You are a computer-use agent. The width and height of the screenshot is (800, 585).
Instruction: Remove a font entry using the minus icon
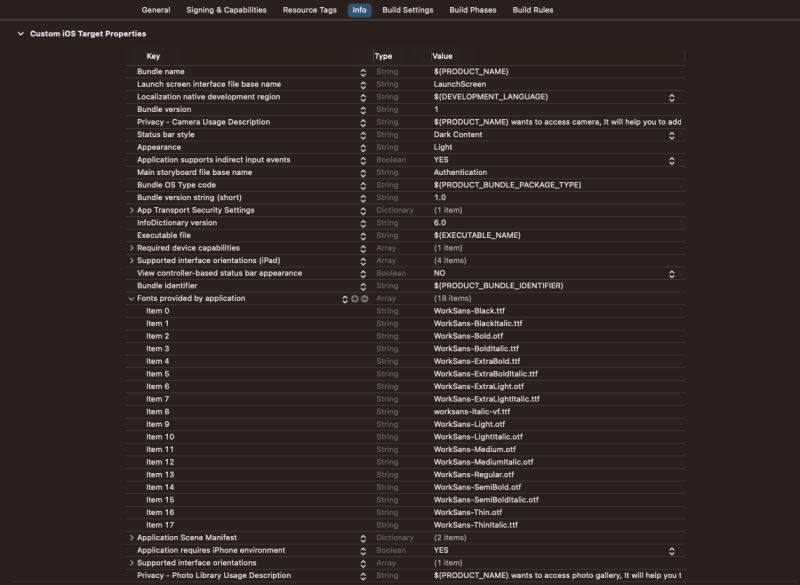pos(364,298)
